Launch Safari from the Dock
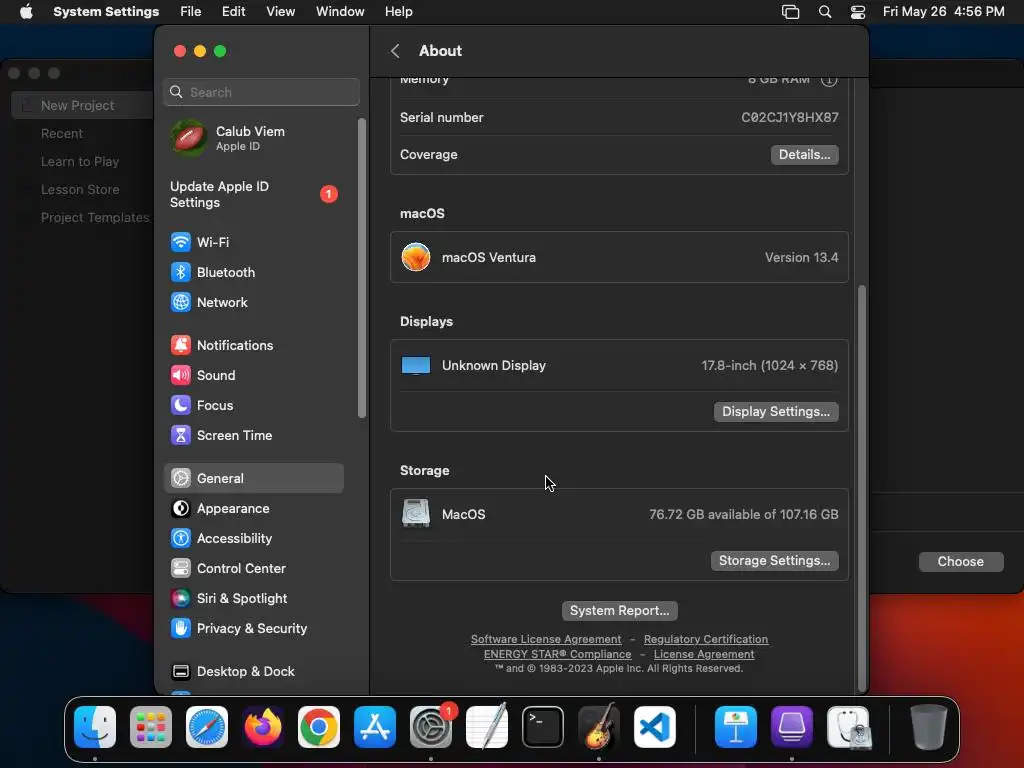1024x768 pixels. (x=207, y=727)
